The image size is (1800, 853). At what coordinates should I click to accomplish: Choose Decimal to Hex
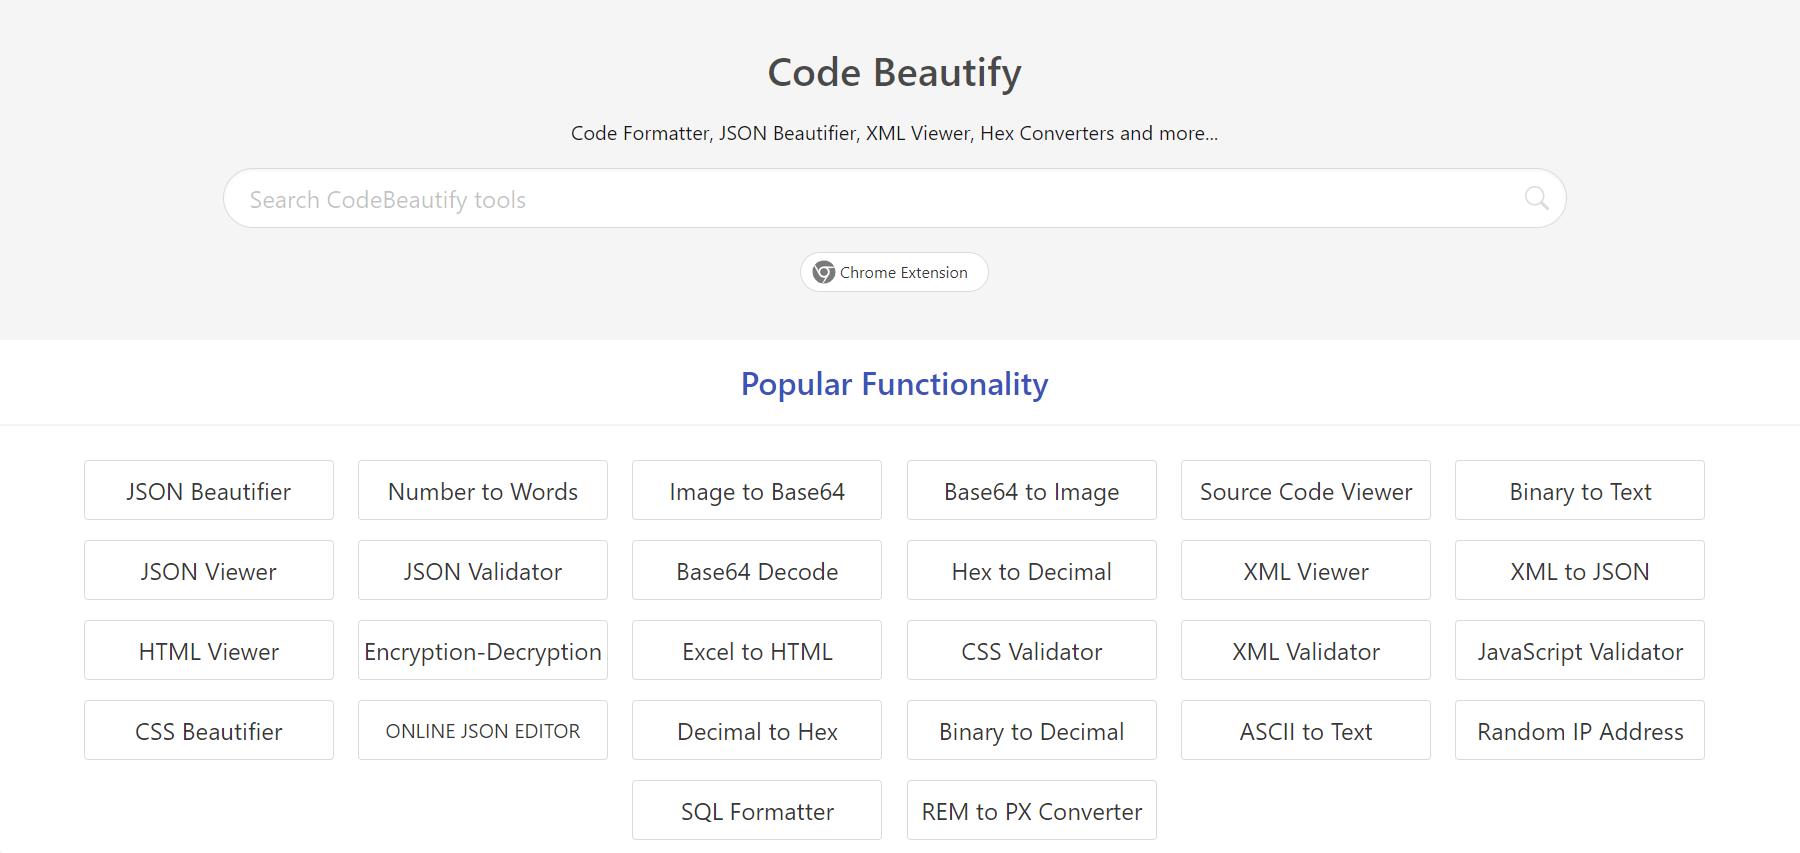tap(757, 730)
